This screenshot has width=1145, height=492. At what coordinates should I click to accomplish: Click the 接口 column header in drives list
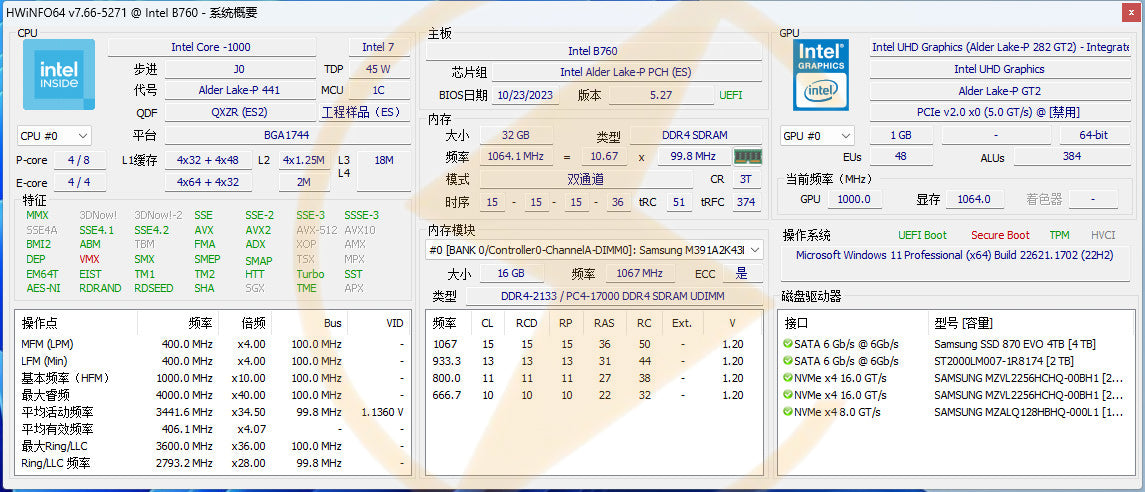click(x=796, y=323)
